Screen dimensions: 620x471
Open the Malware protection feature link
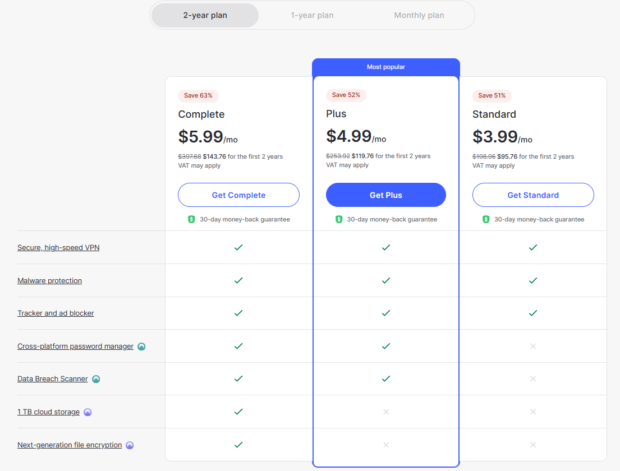pyautogui.click(x=50, y=280)
